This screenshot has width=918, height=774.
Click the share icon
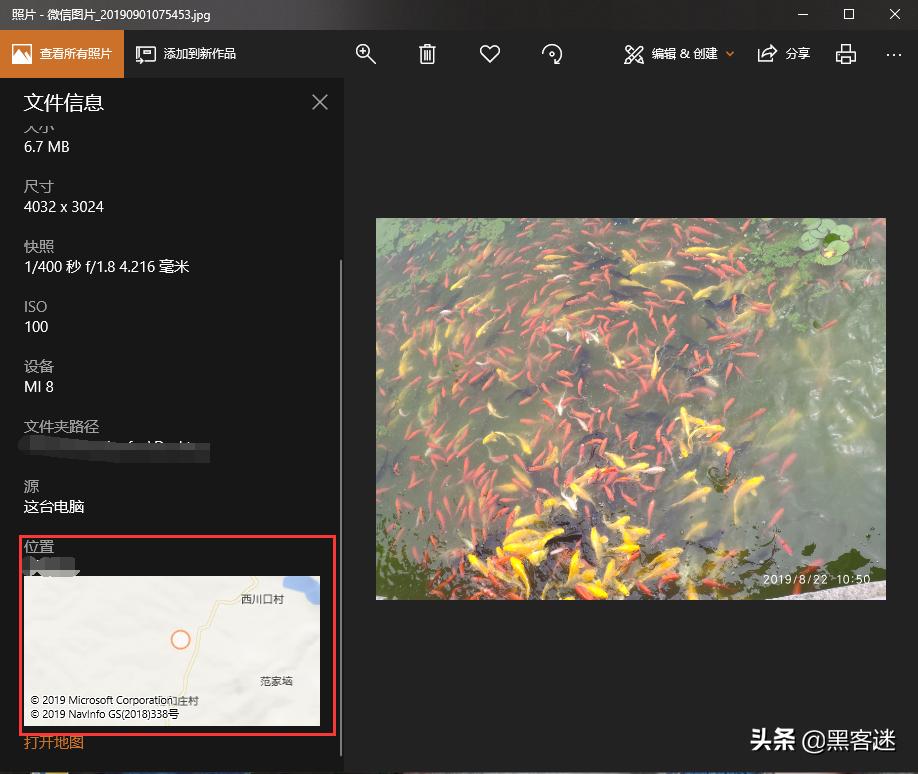tap(768, 54)
